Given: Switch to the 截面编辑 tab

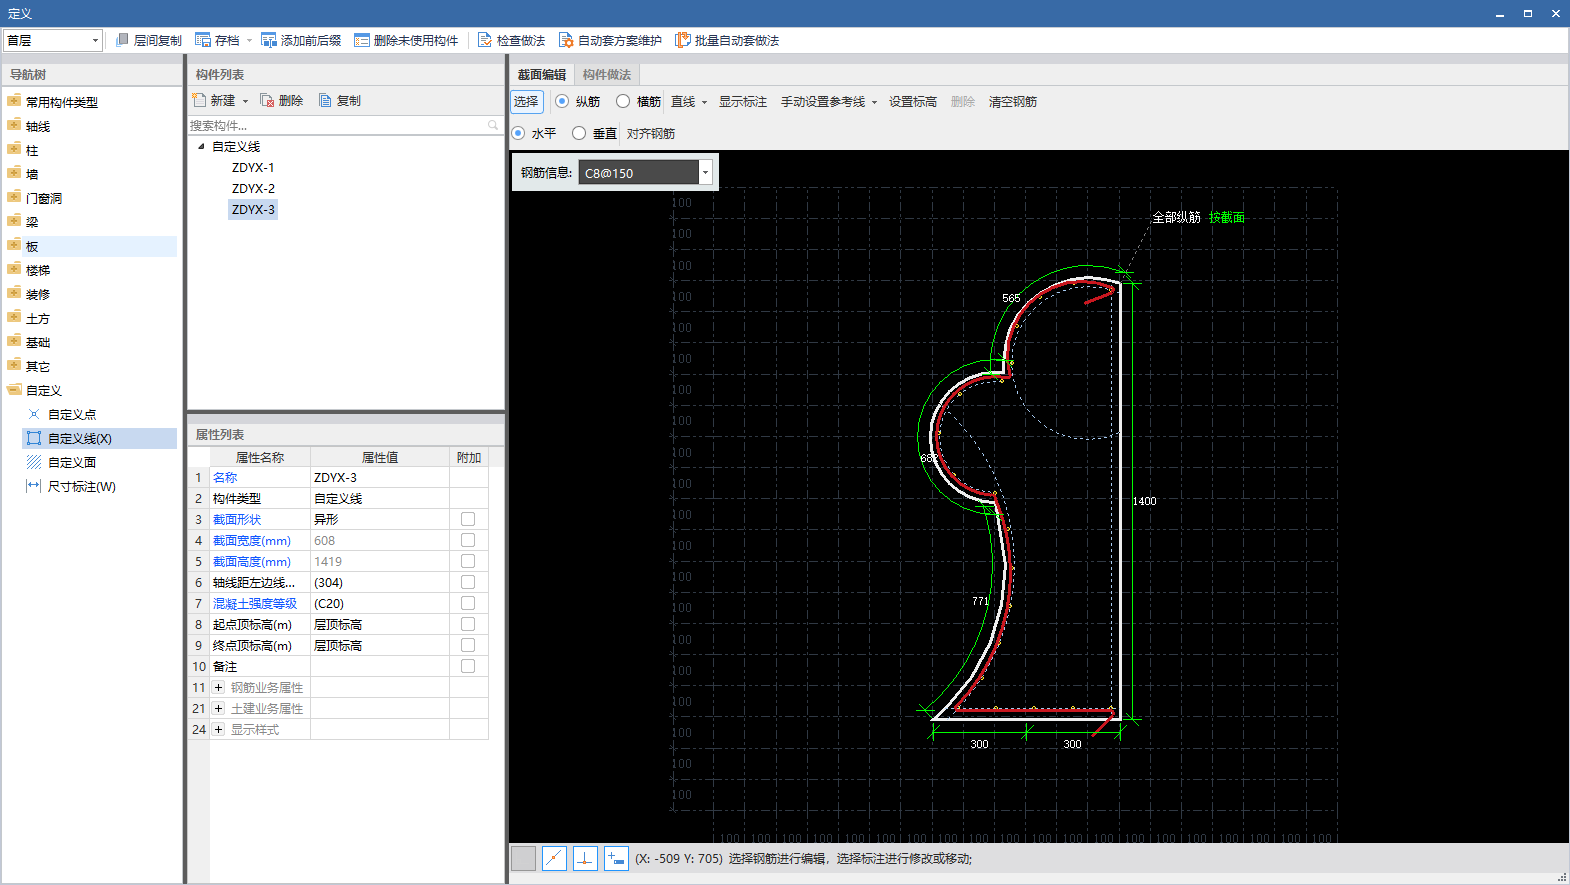Looking at the screenshot, I should [x=542, y=75].
